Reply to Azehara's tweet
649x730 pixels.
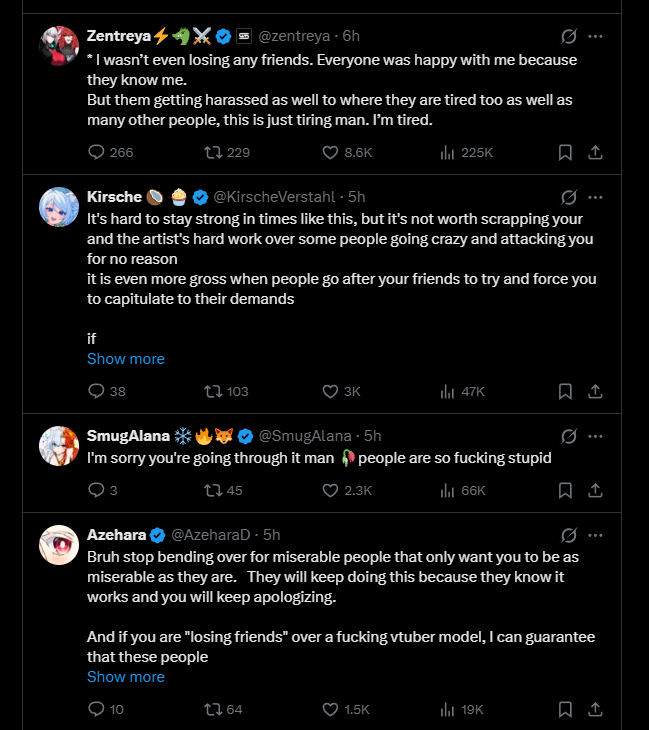coord(97,709)
